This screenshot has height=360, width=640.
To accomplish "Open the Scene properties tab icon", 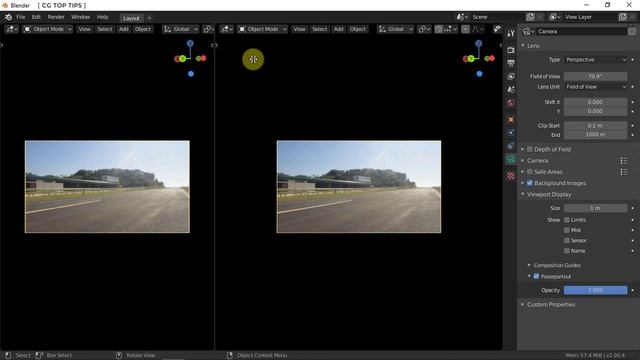I will click(511, 89).
